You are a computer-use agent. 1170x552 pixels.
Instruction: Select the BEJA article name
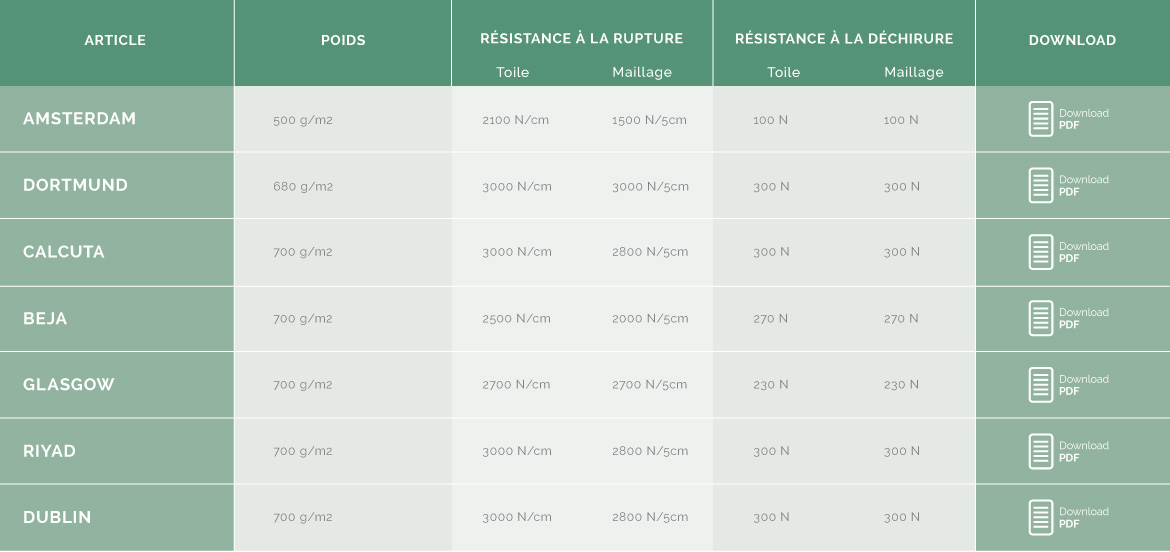click(46, 319)
